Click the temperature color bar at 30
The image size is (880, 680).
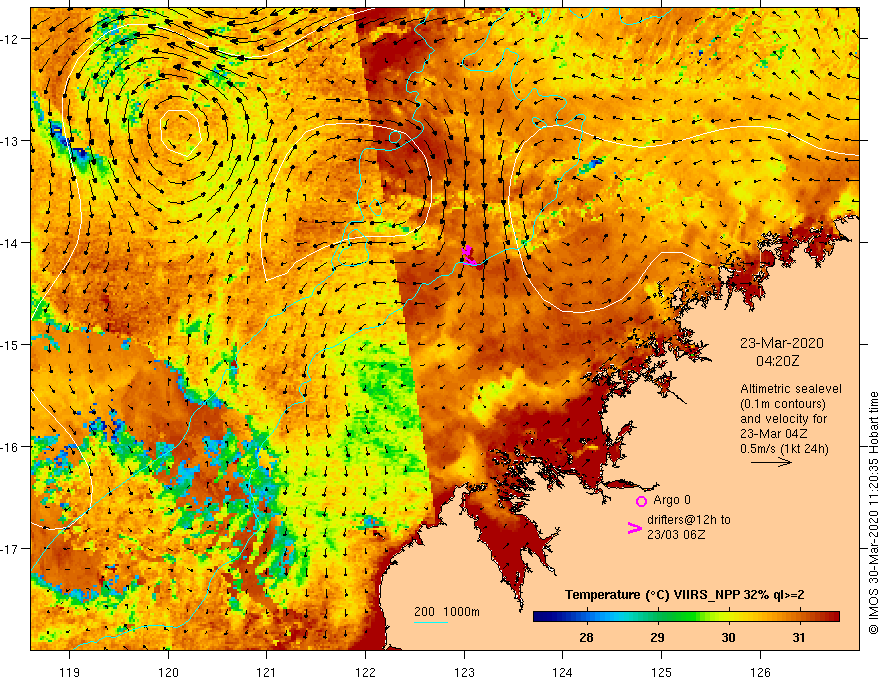tap(728, 617)
